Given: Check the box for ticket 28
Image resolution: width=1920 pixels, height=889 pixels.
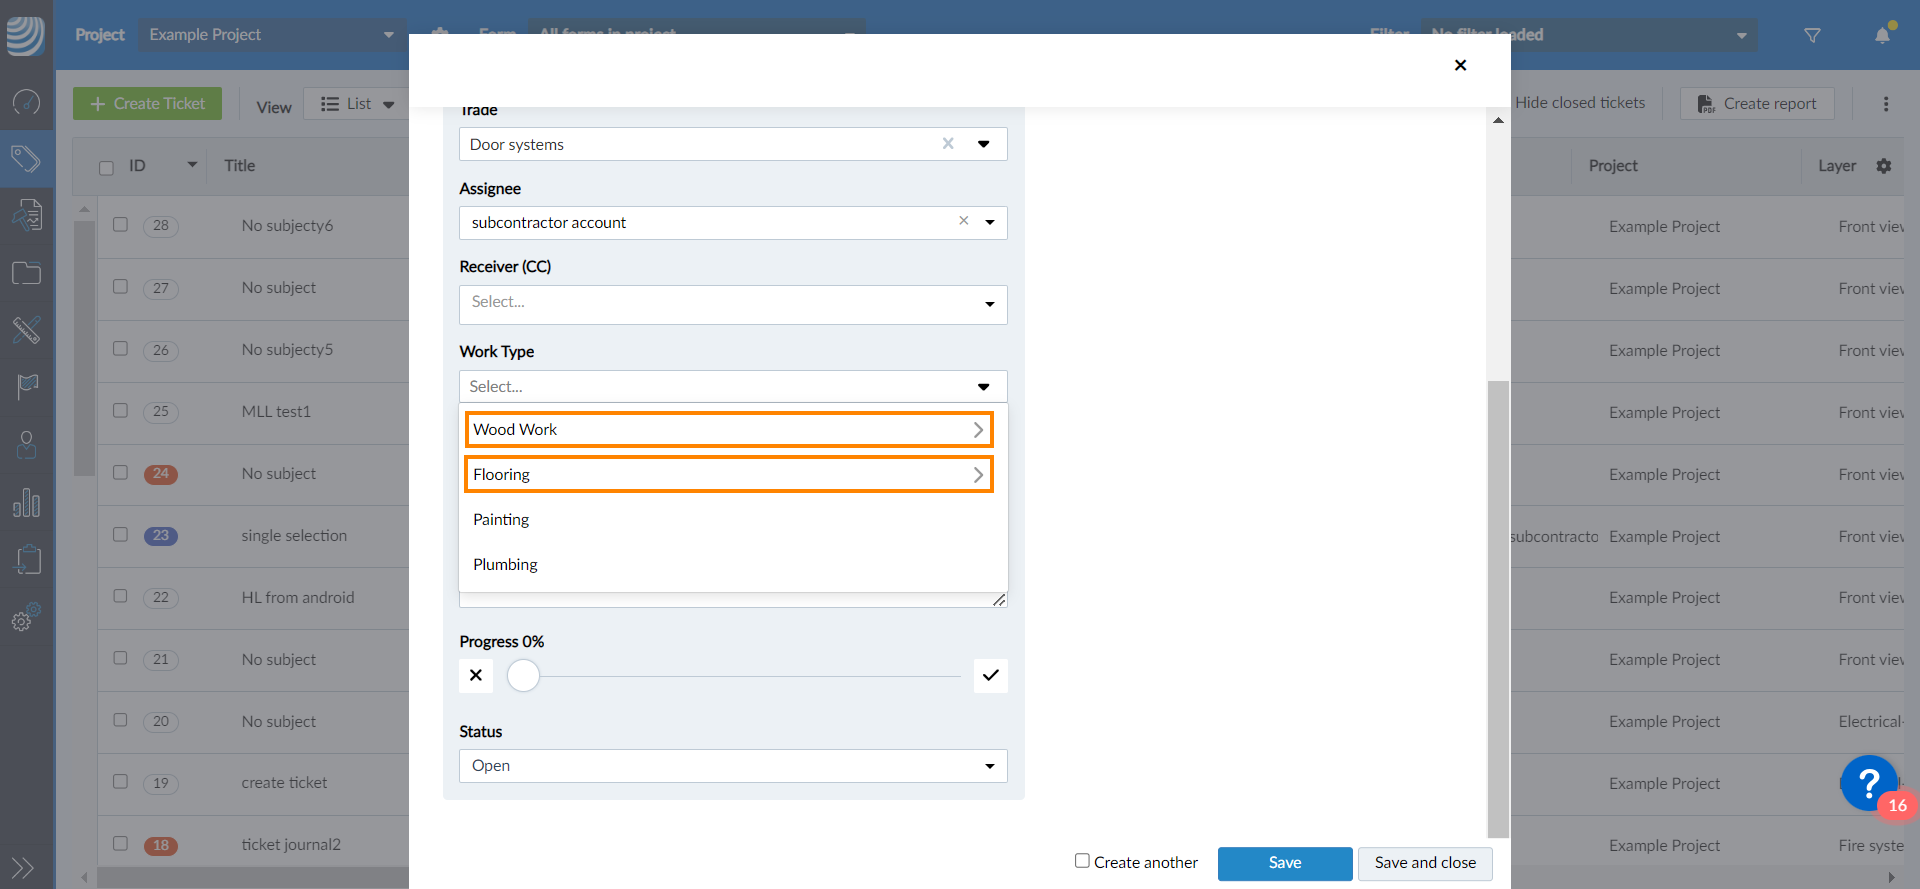Looking at the screenshot, I should 120,225.
